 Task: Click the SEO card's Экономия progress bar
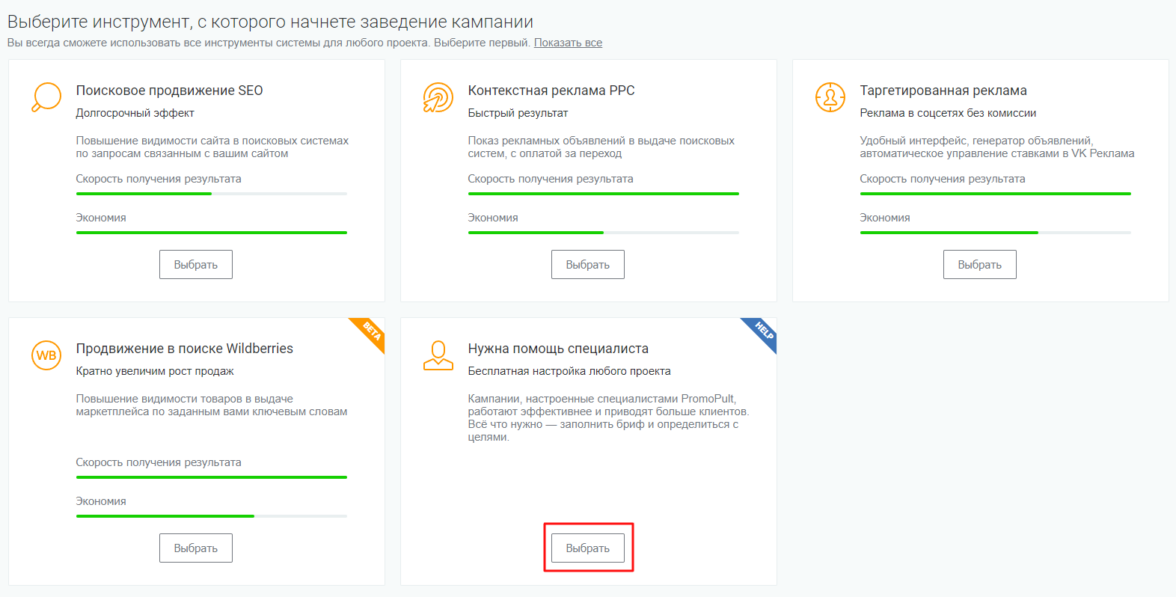click(x=211, y=232)
